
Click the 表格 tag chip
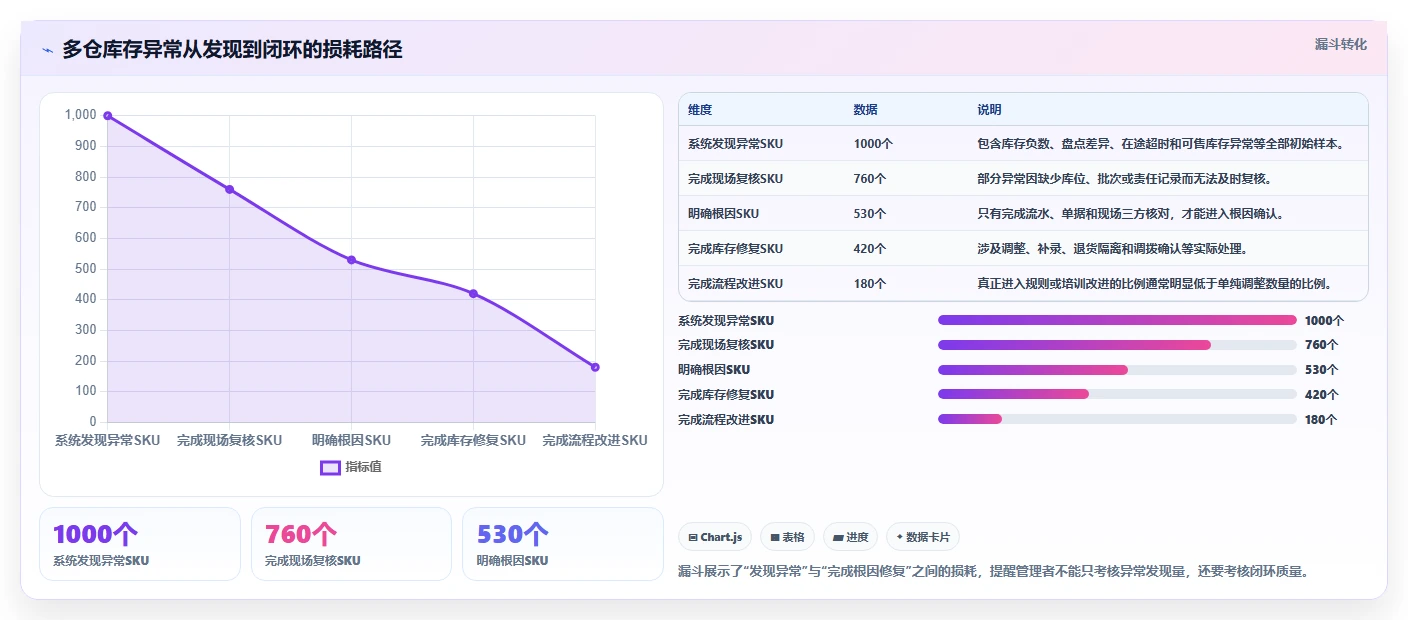tap(788, 537)
